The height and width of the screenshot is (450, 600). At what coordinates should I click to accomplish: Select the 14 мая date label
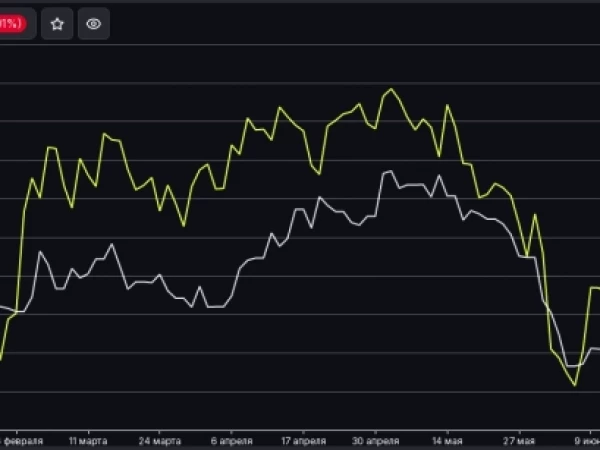click(447, 441)
